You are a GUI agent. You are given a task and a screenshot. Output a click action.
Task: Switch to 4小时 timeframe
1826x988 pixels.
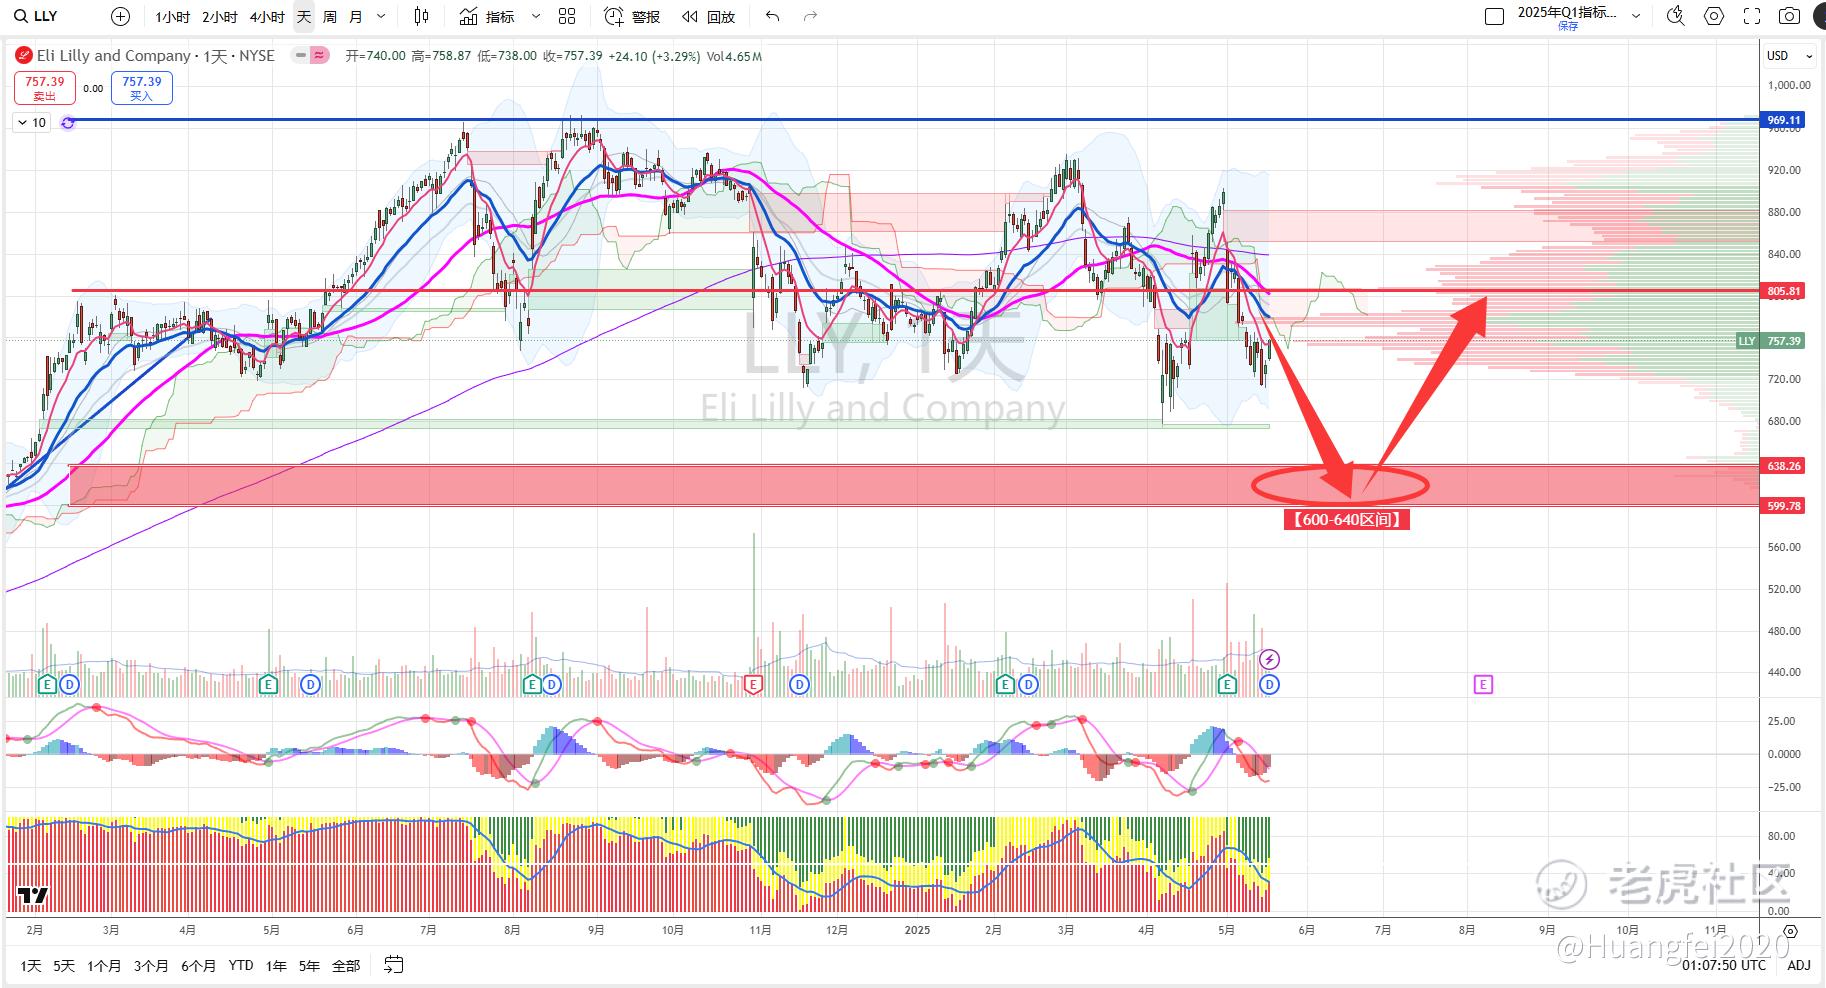pyautogui.click(x=267, y=17)
